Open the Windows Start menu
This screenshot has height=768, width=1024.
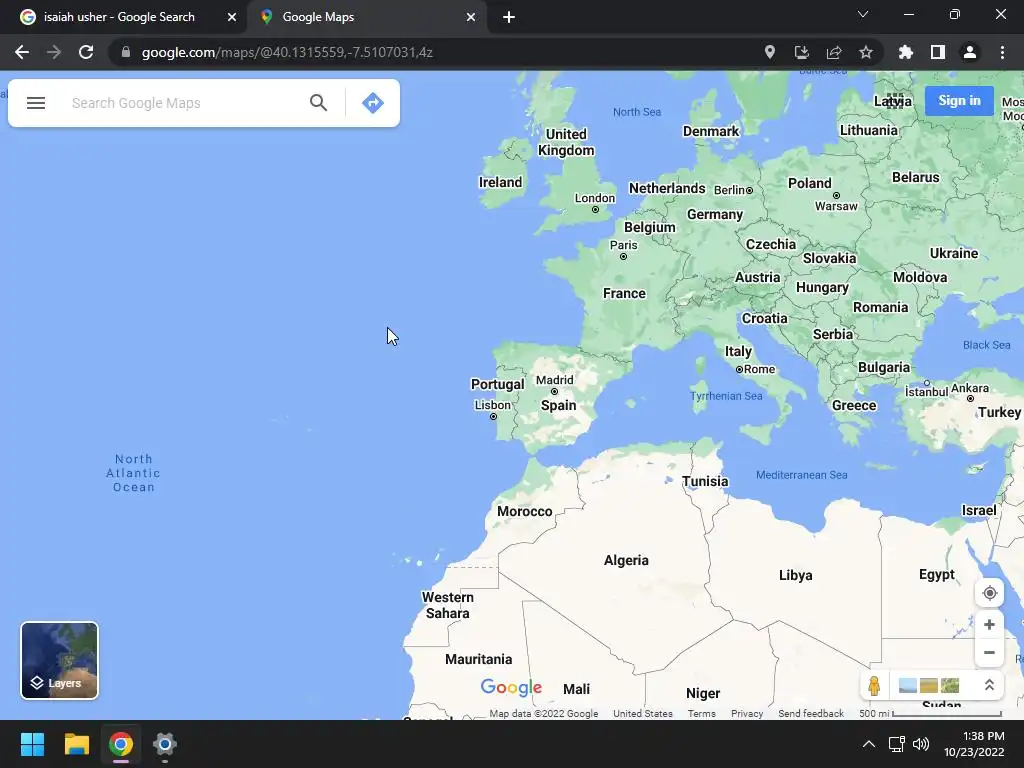point(32,744)
